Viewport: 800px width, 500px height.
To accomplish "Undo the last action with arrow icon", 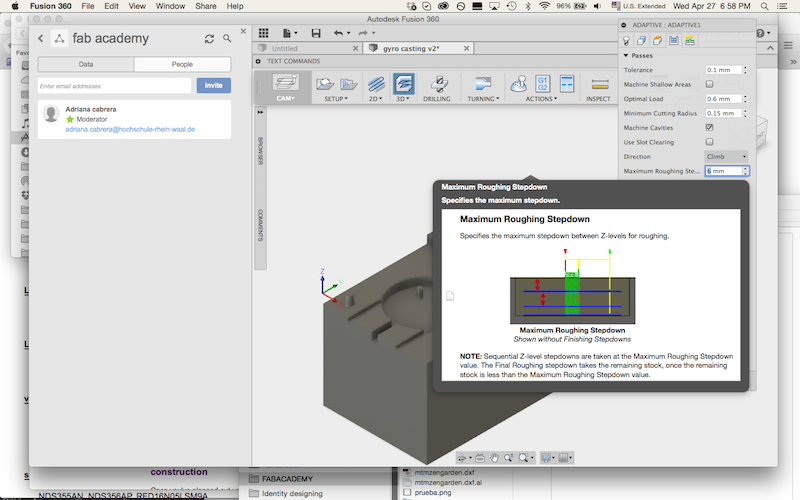I will click(x=339, y=33).
